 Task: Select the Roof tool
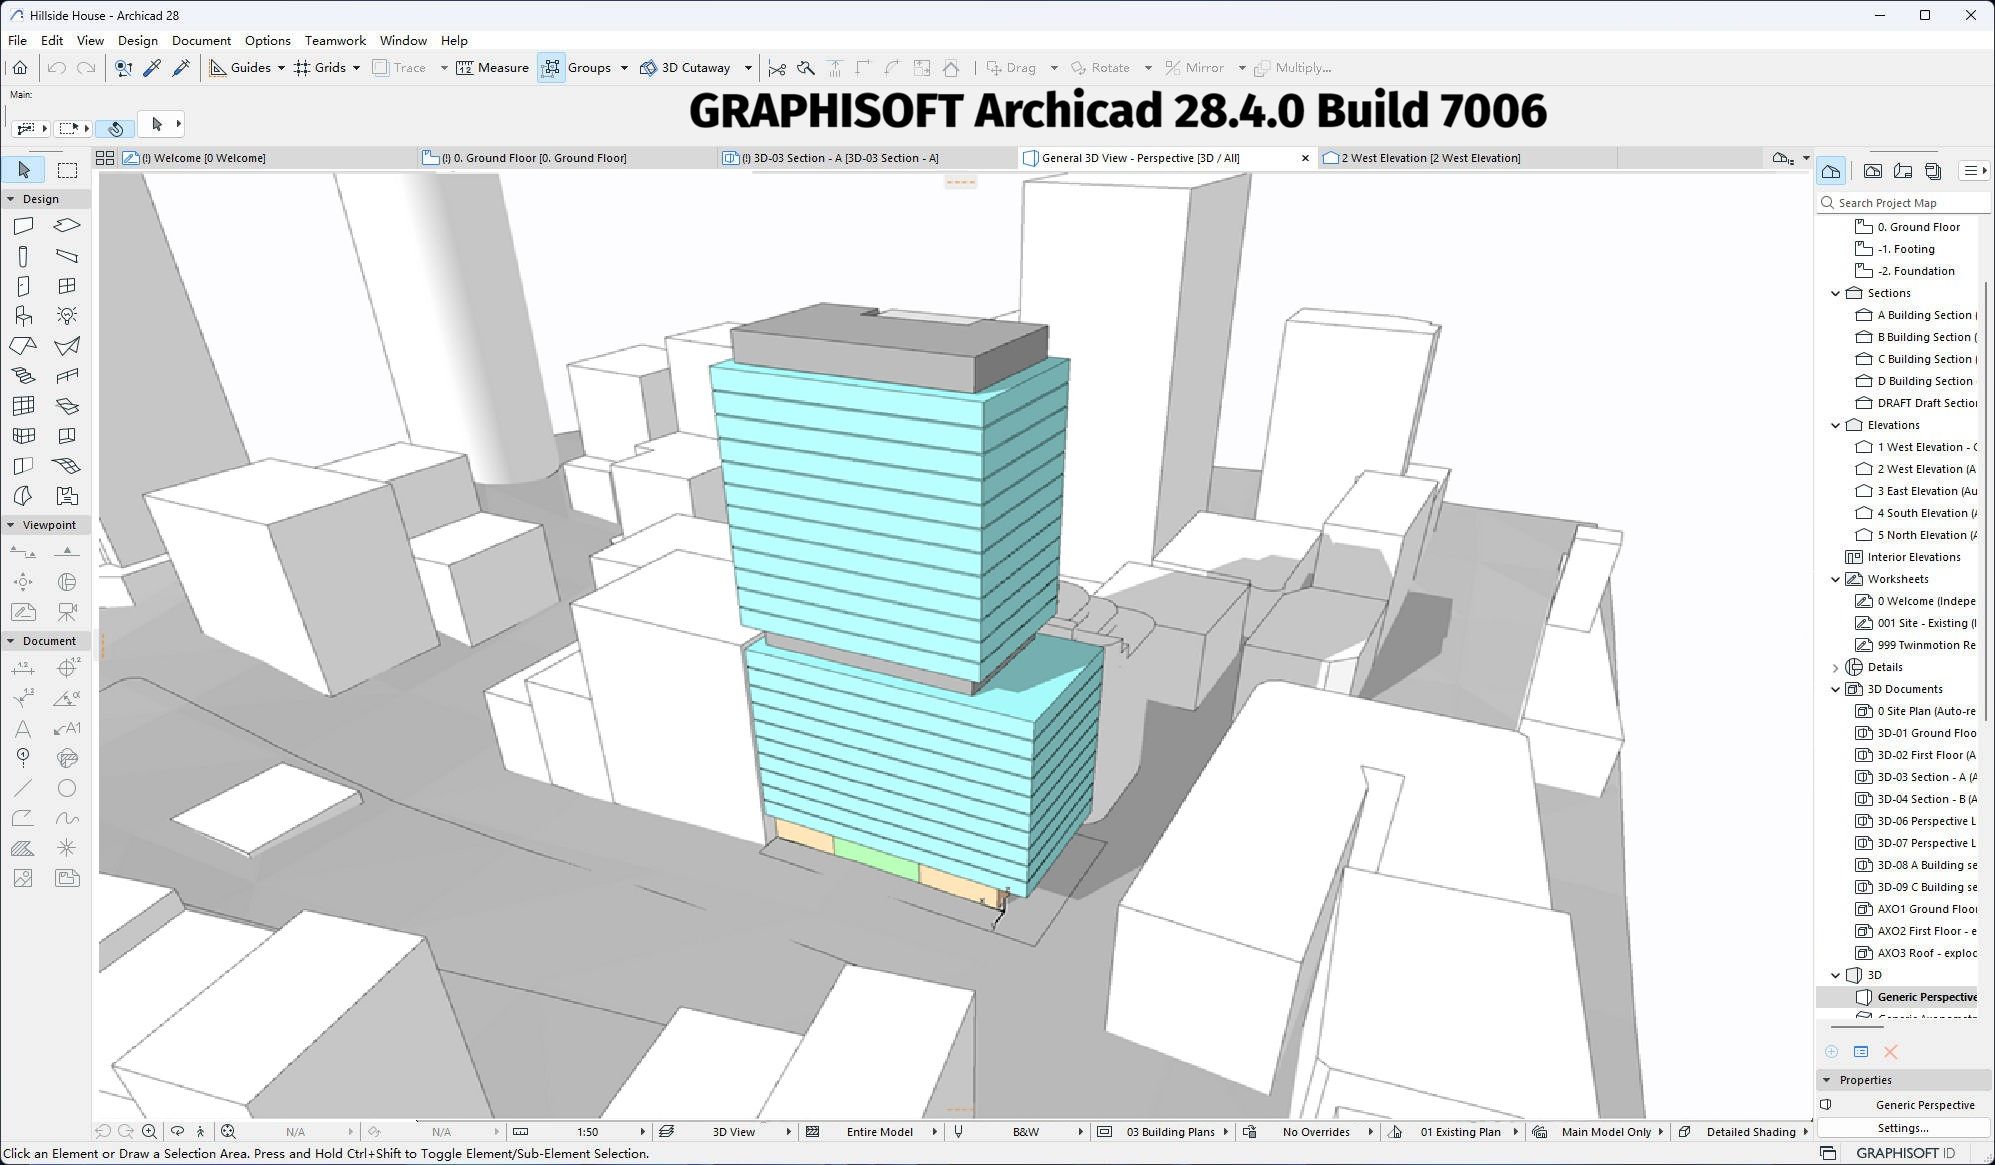click(23, 346)
